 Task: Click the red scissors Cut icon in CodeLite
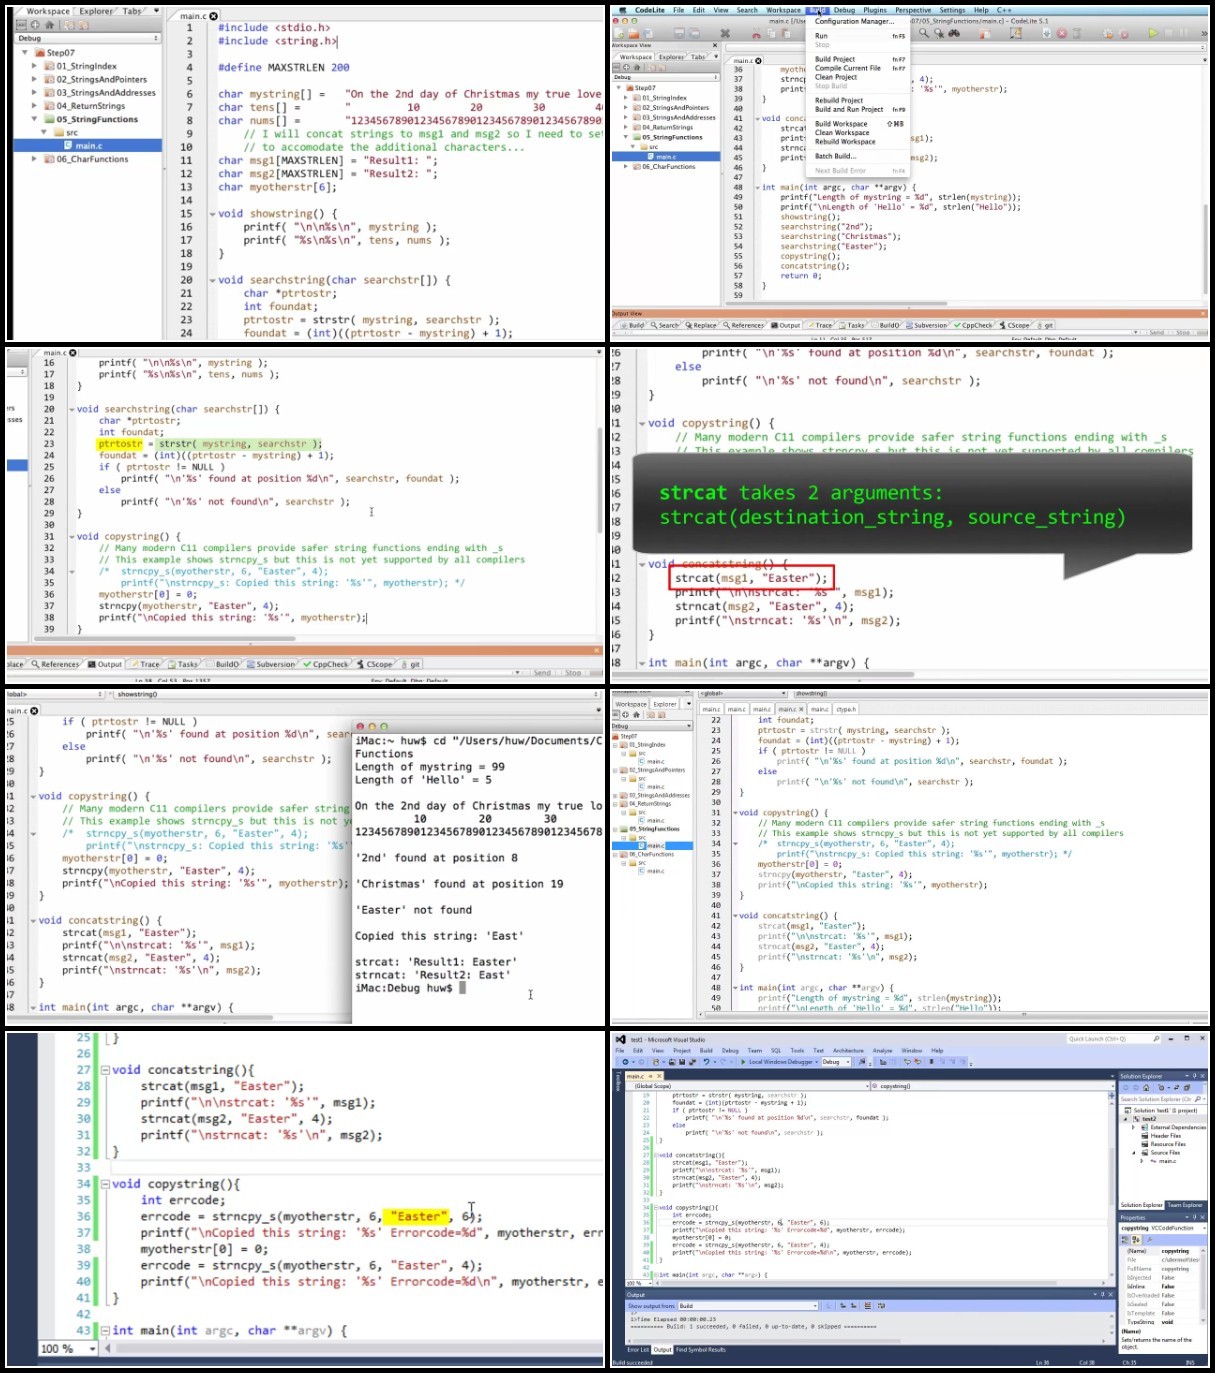tap(756, 34)
